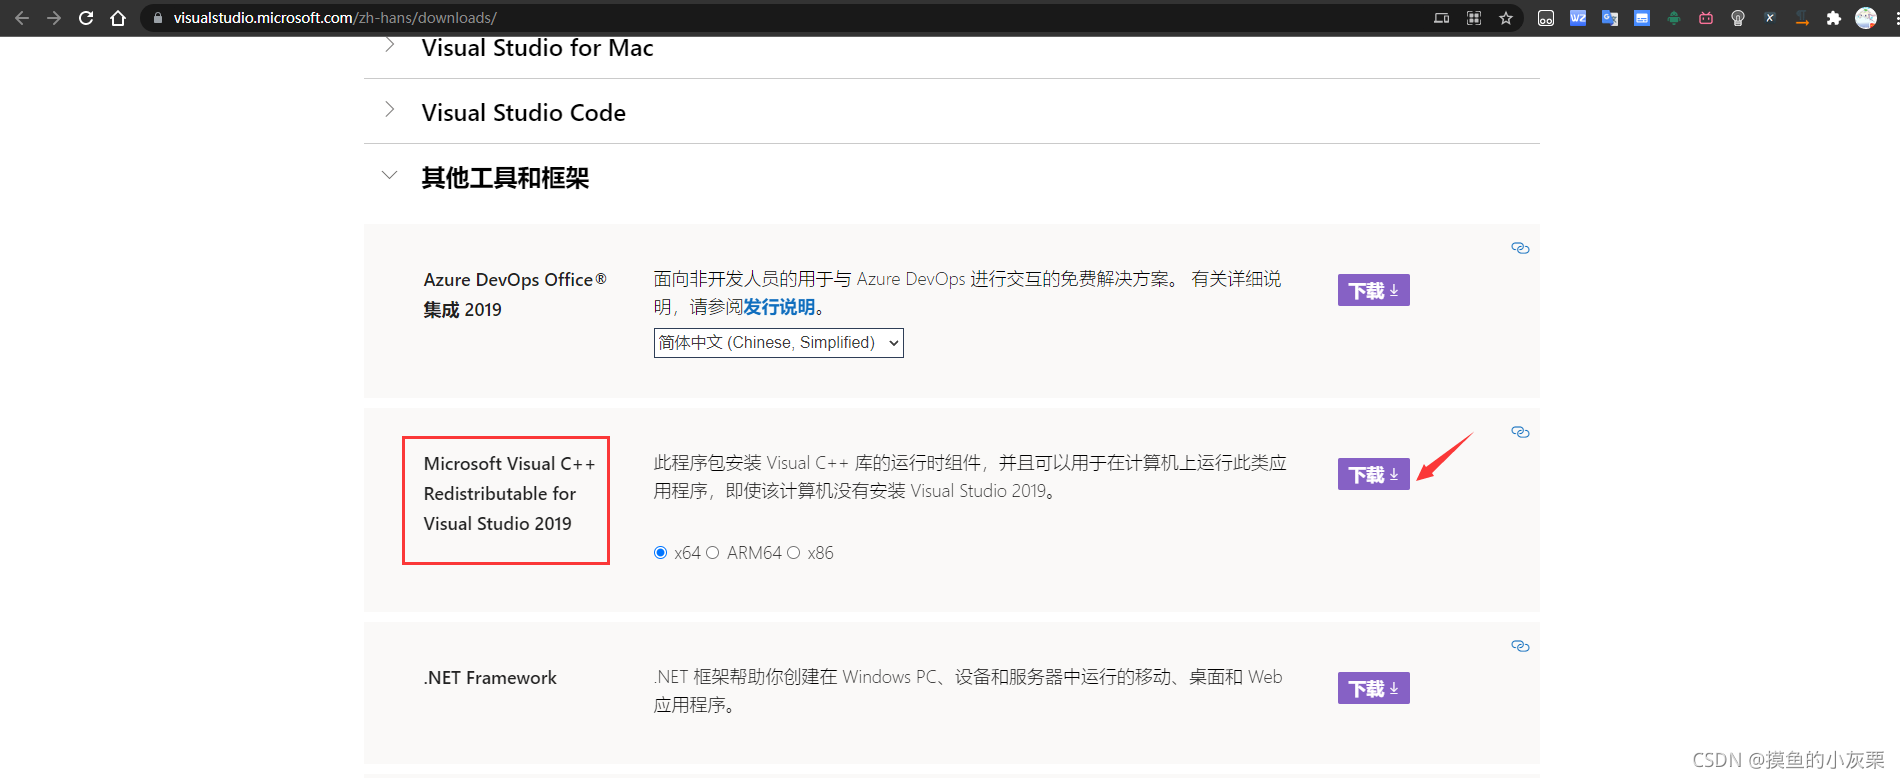The width and height of the screenshot is (1900, 778).
Task: Bookmark this page with the star icon
Action: click(x=1505, y=18)
